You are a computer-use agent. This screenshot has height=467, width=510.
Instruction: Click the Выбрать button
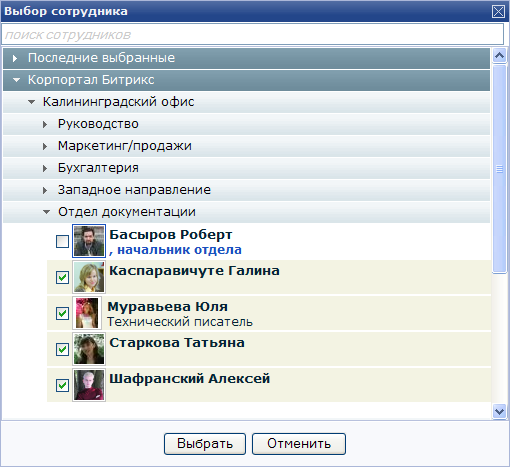click(205, 444)
